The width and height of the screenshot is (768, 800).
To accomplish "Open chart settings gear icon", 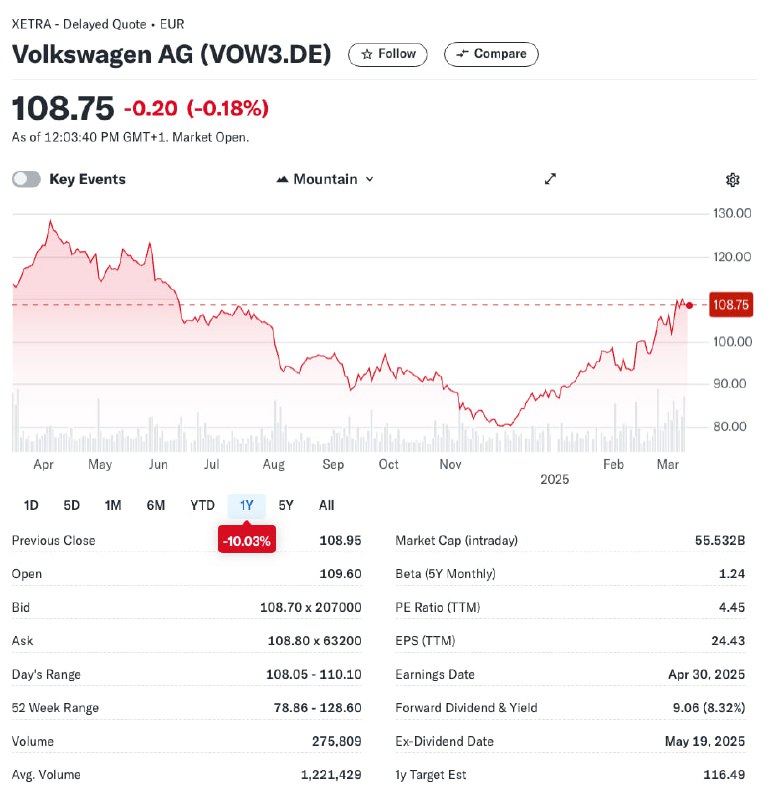I will coord(732,180).
